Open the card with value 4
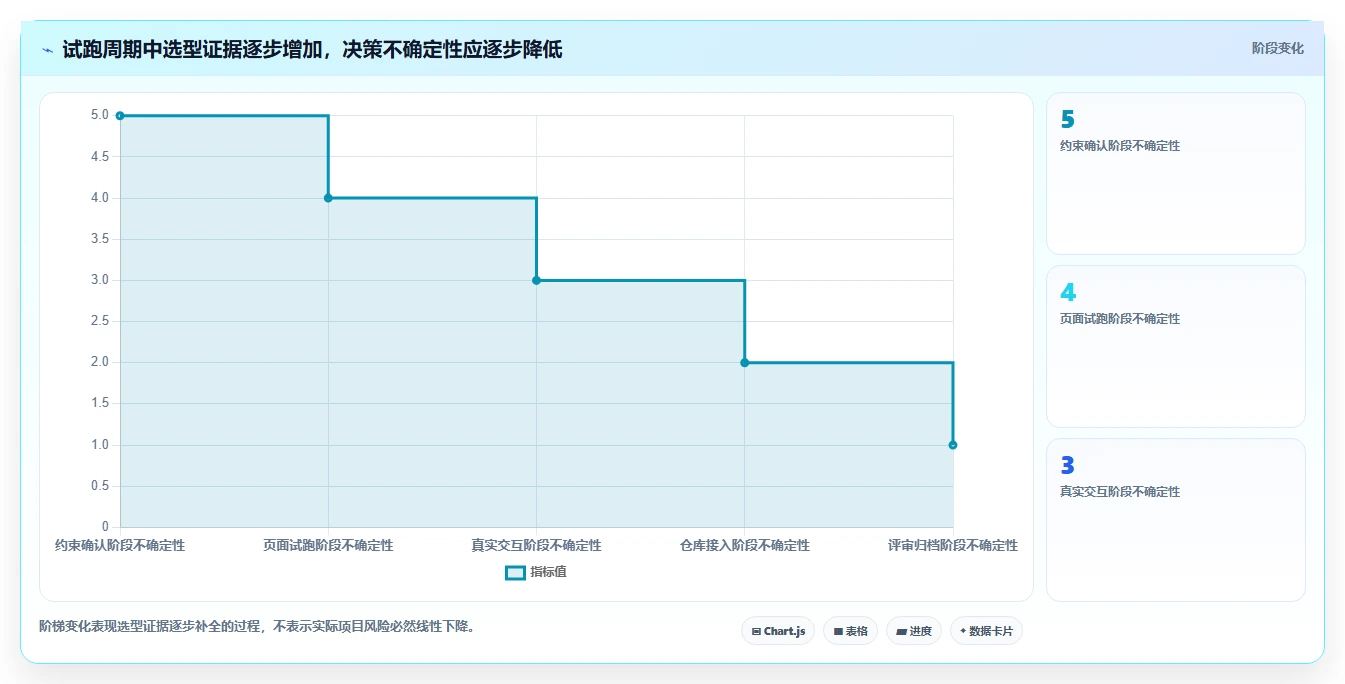Image resolution: width=1345 pixels, height=684 pixels. (1176, 347)
